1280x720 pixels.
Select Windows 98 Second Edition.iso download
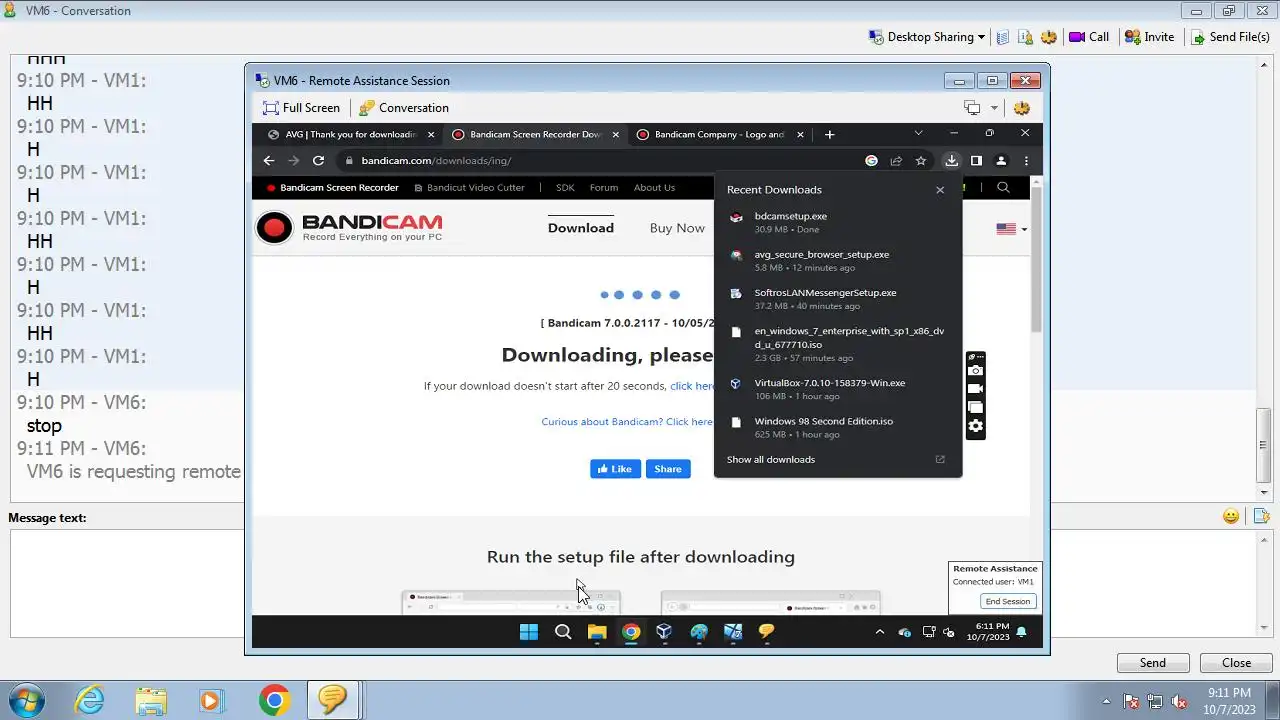(x=837, y=427)
